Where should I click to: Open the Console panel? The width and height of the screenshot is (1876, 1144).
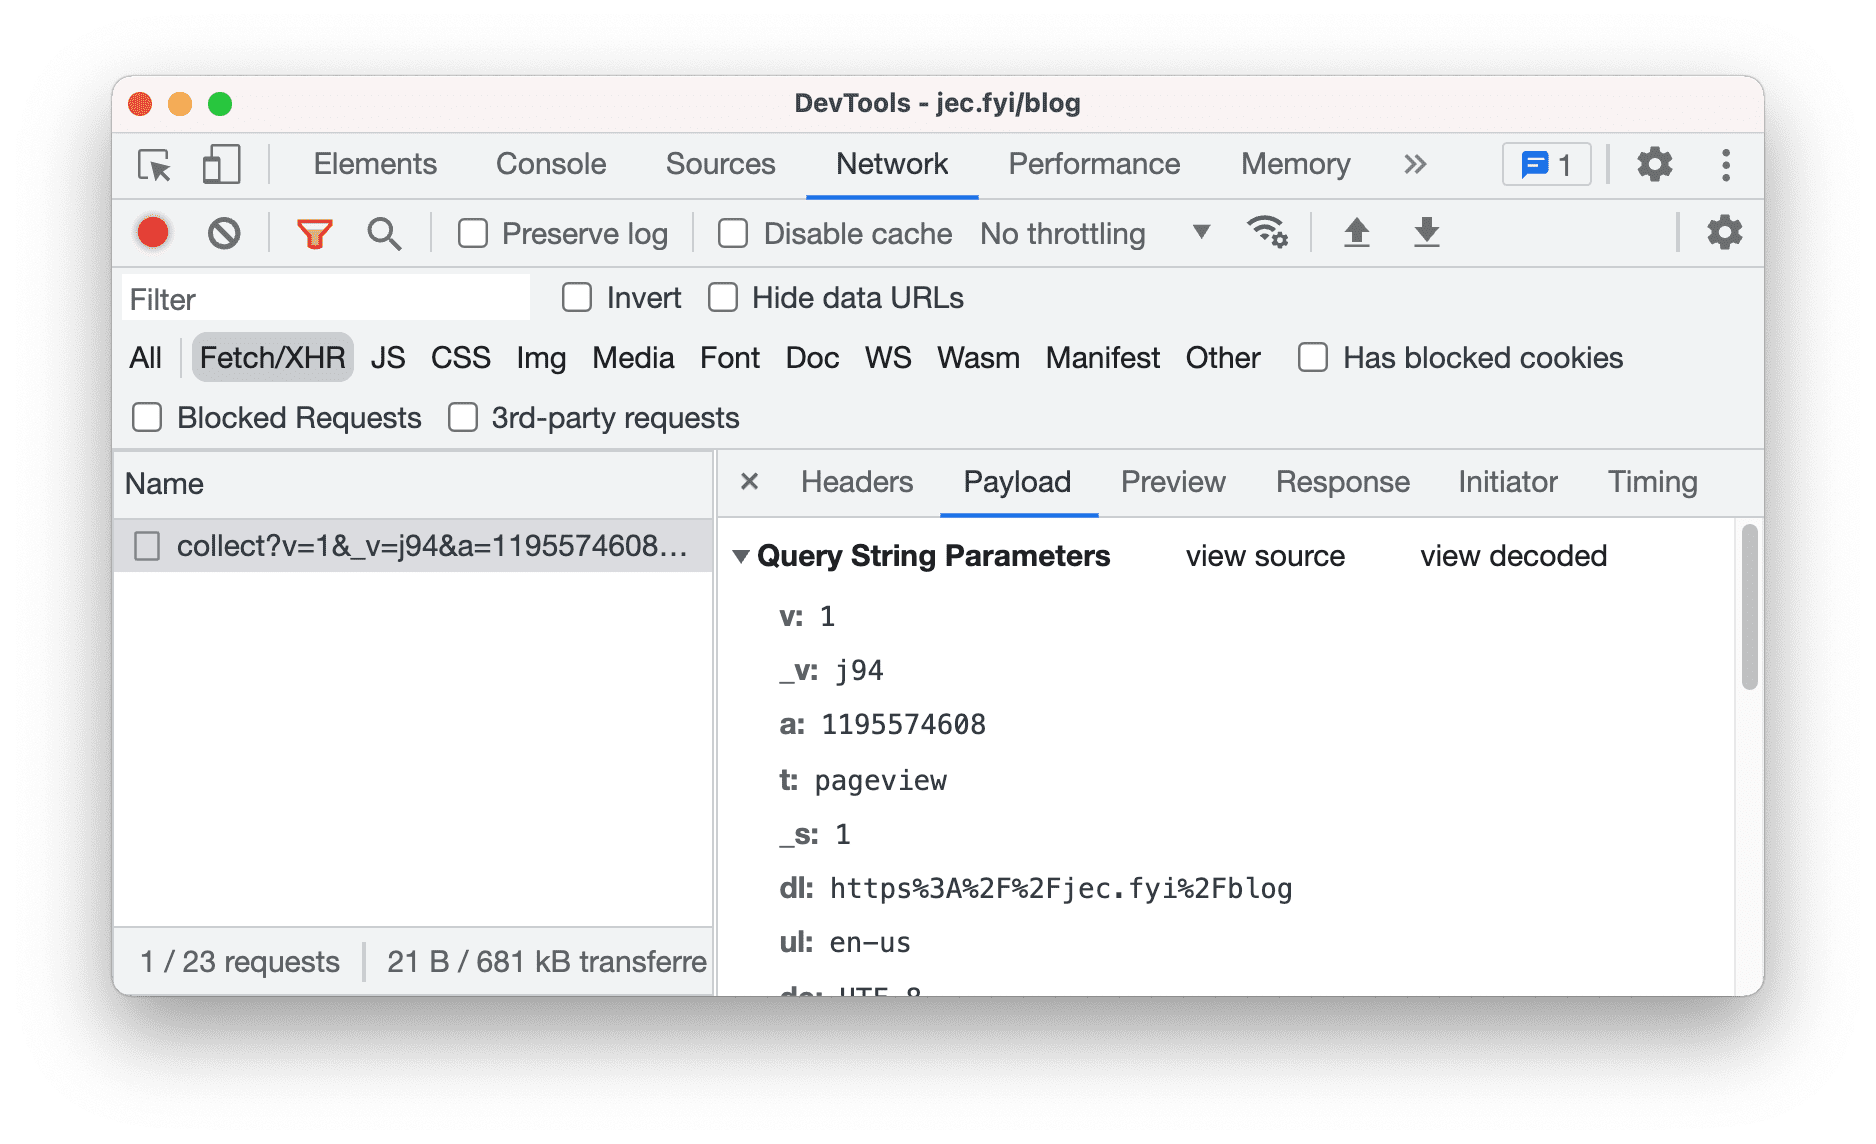[549, 164]
